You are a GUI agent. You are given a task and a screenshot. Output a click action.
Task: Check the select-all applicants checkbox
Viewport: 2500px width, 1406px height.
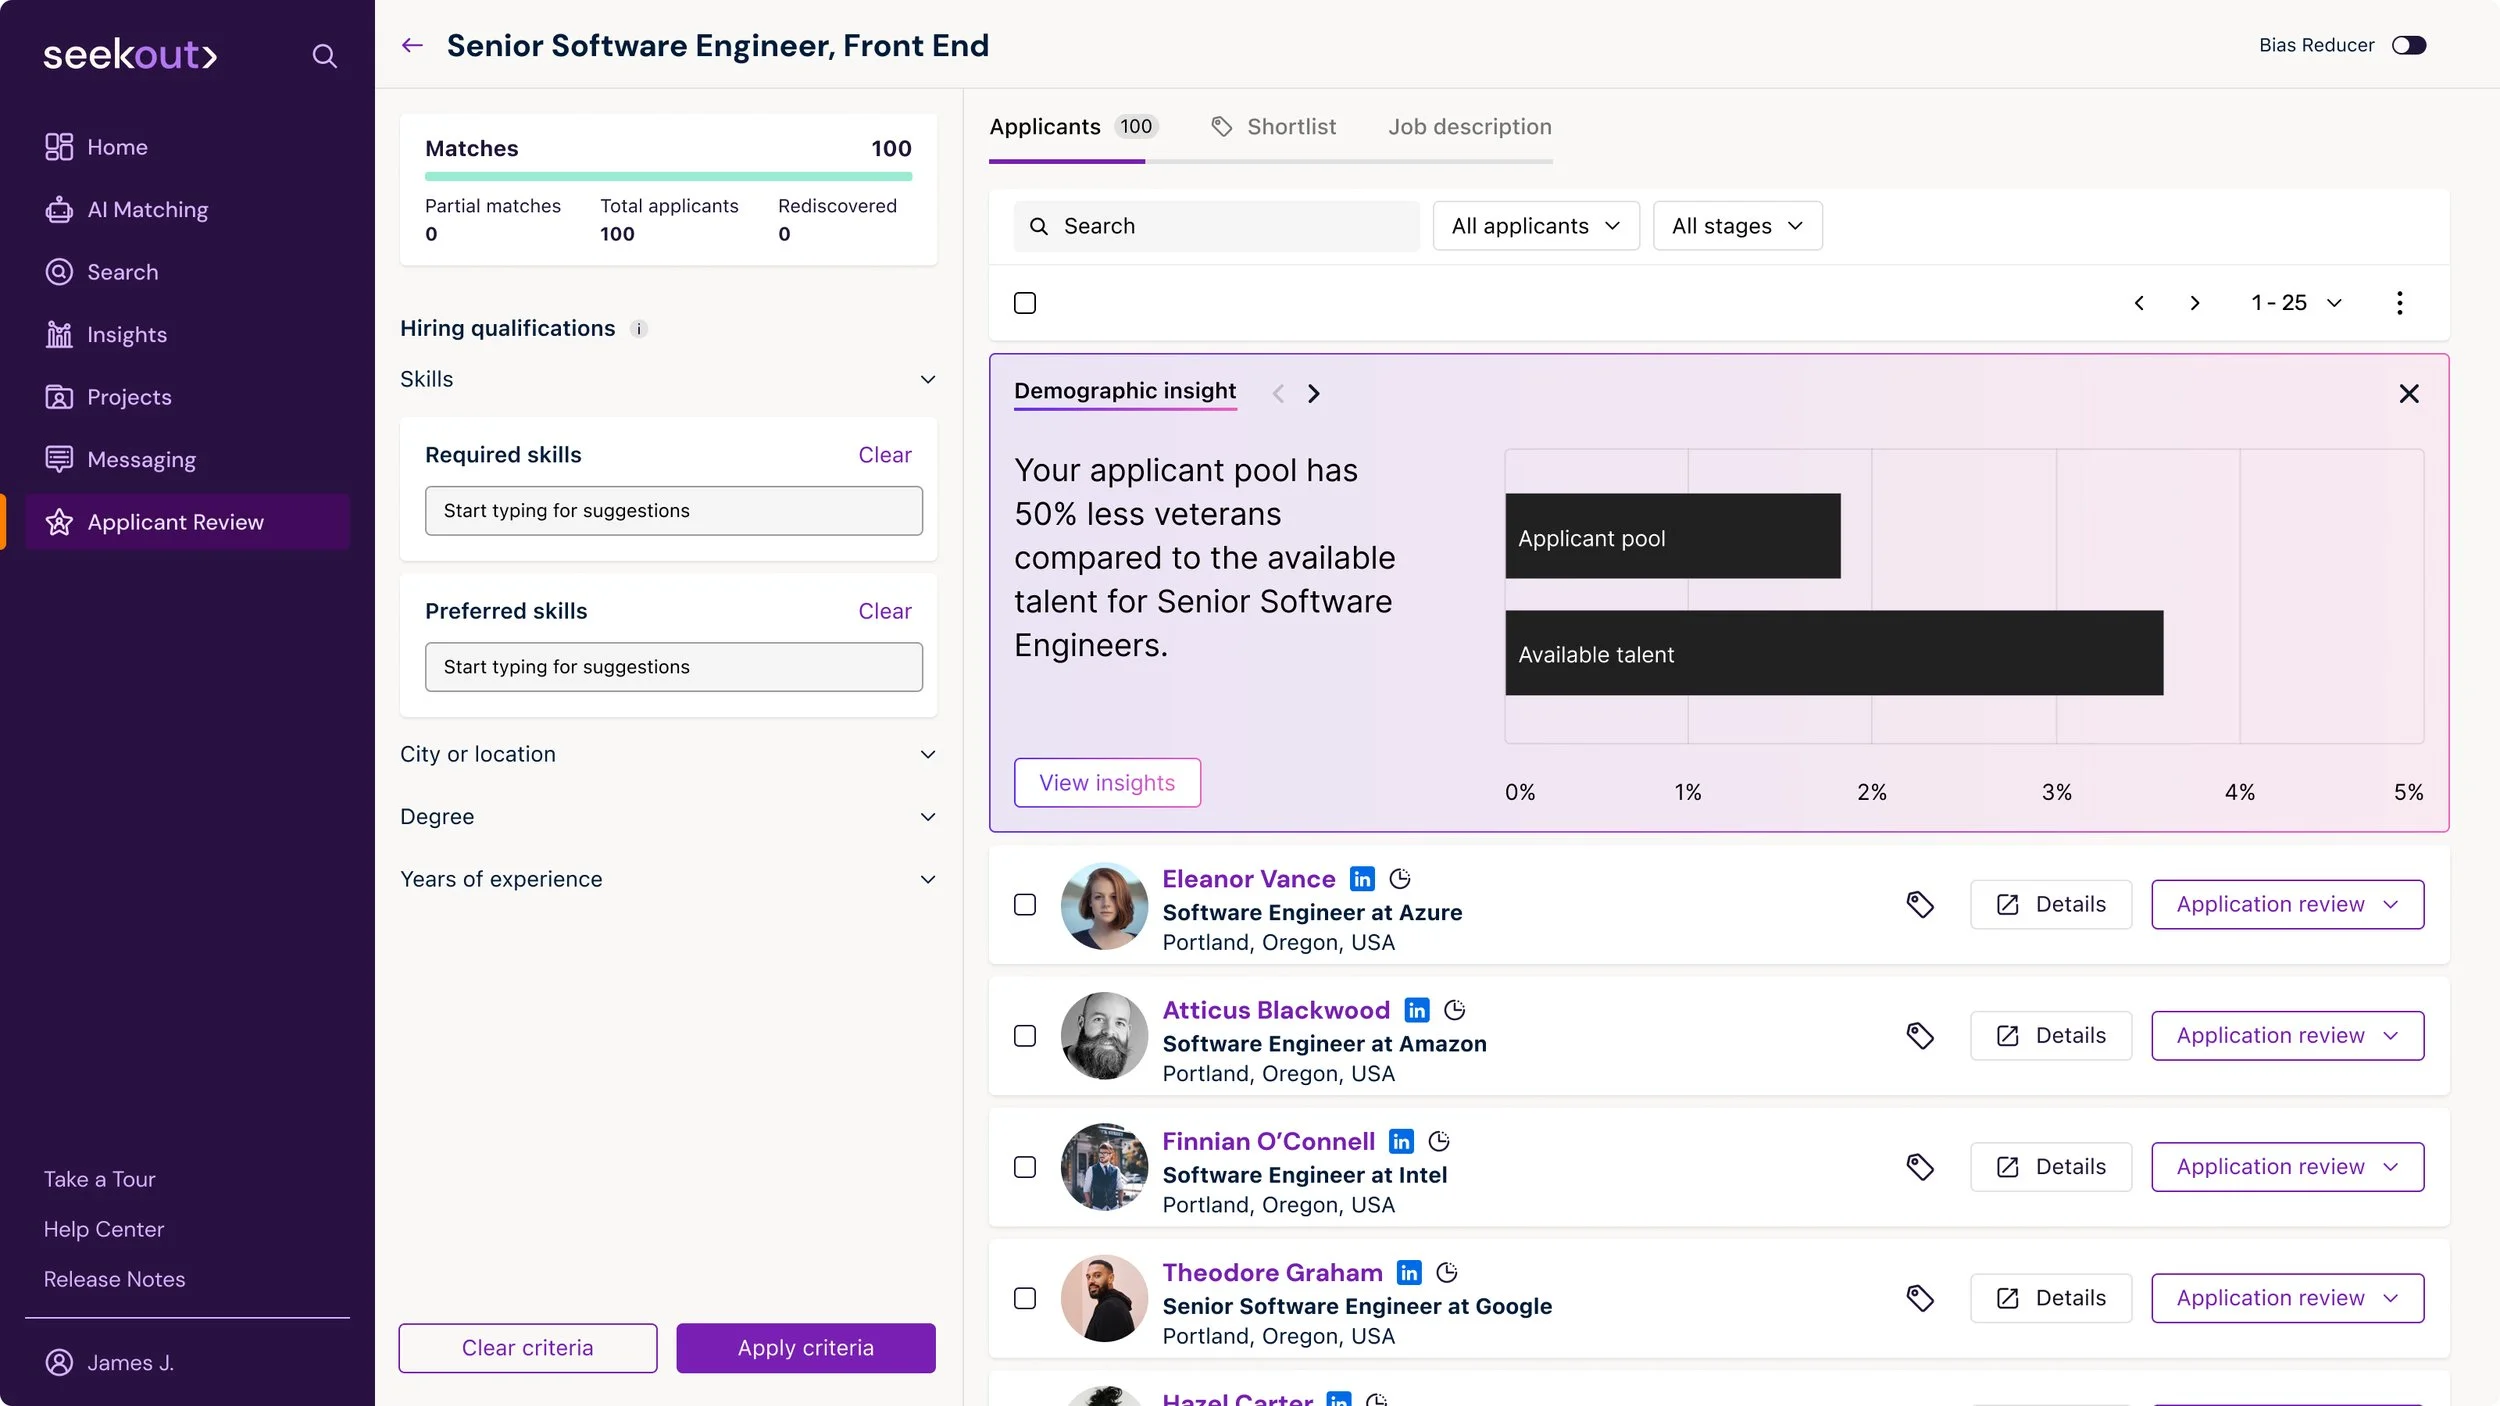(x=1025, y=303)
